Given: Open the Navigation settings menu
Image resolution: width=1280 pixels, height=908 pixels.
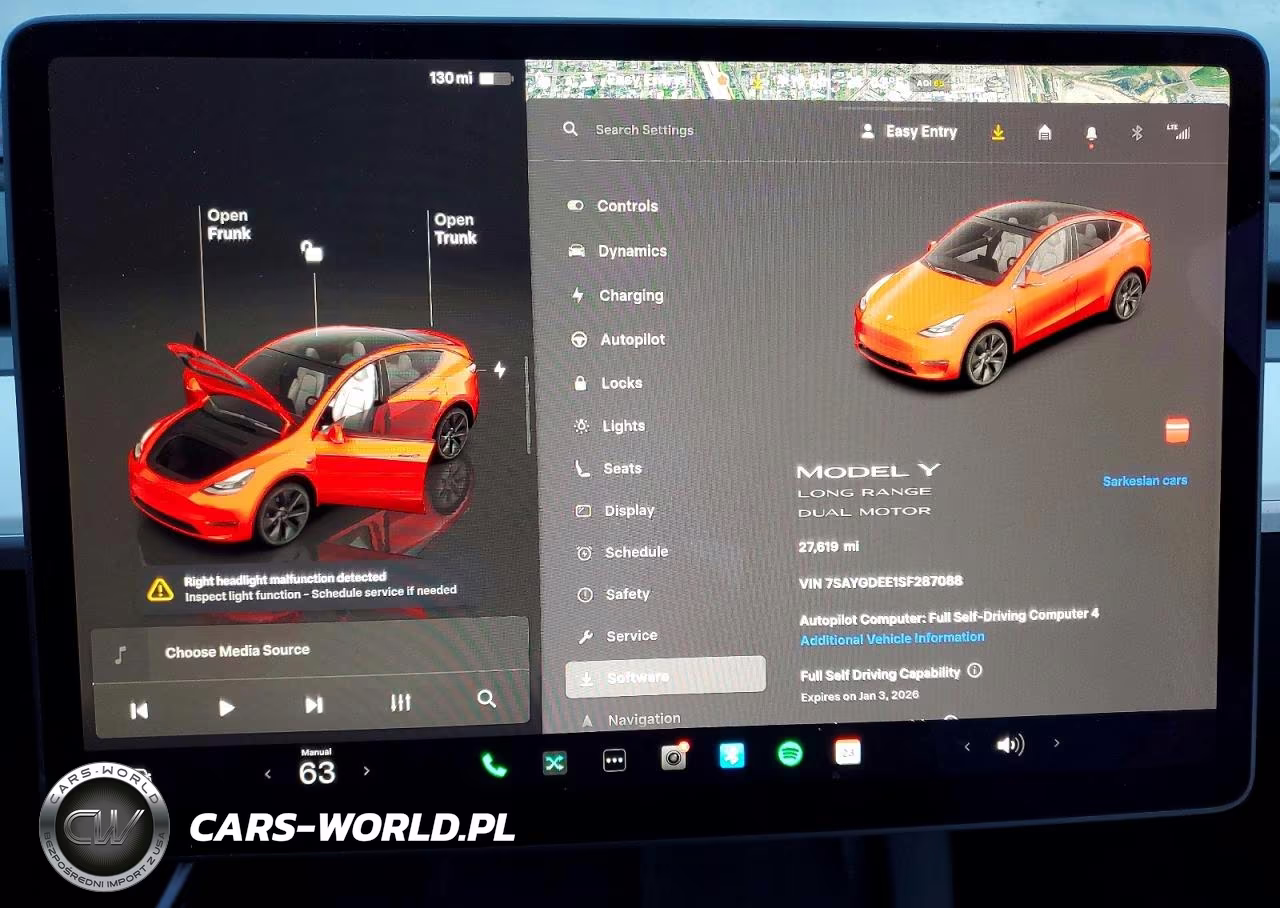Looking at the screenshot, I should [x=631, y=719].
